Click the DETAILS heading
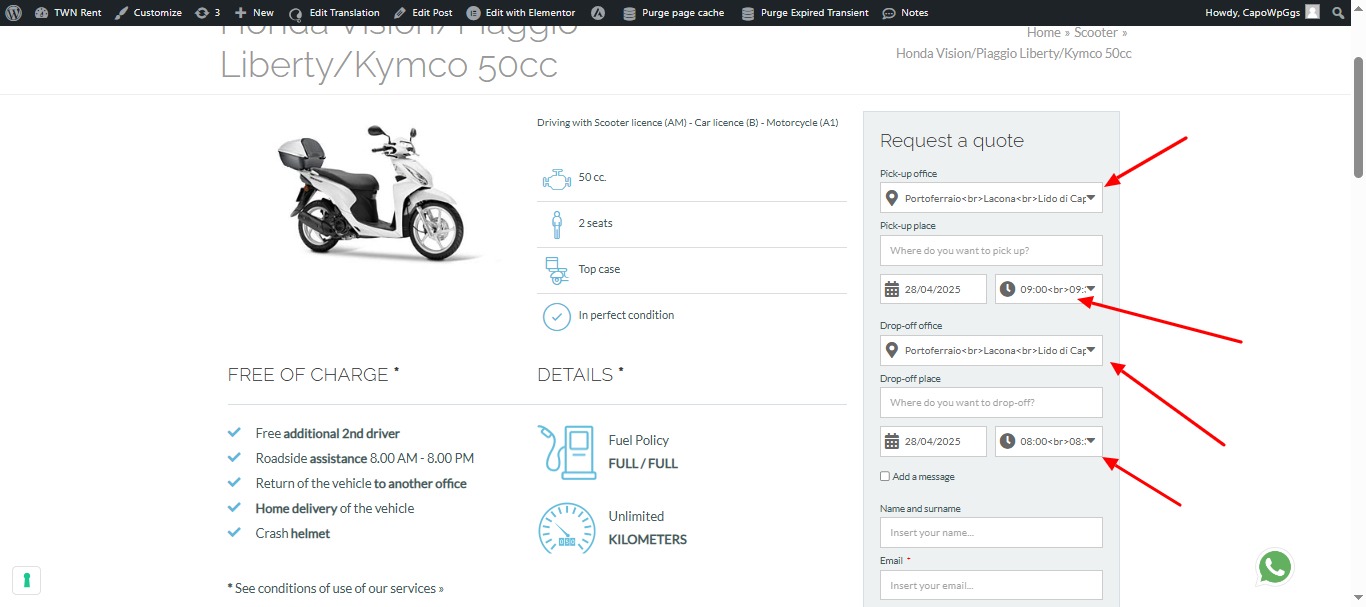The image size is (1366, 607). click(x=581, y=375)
